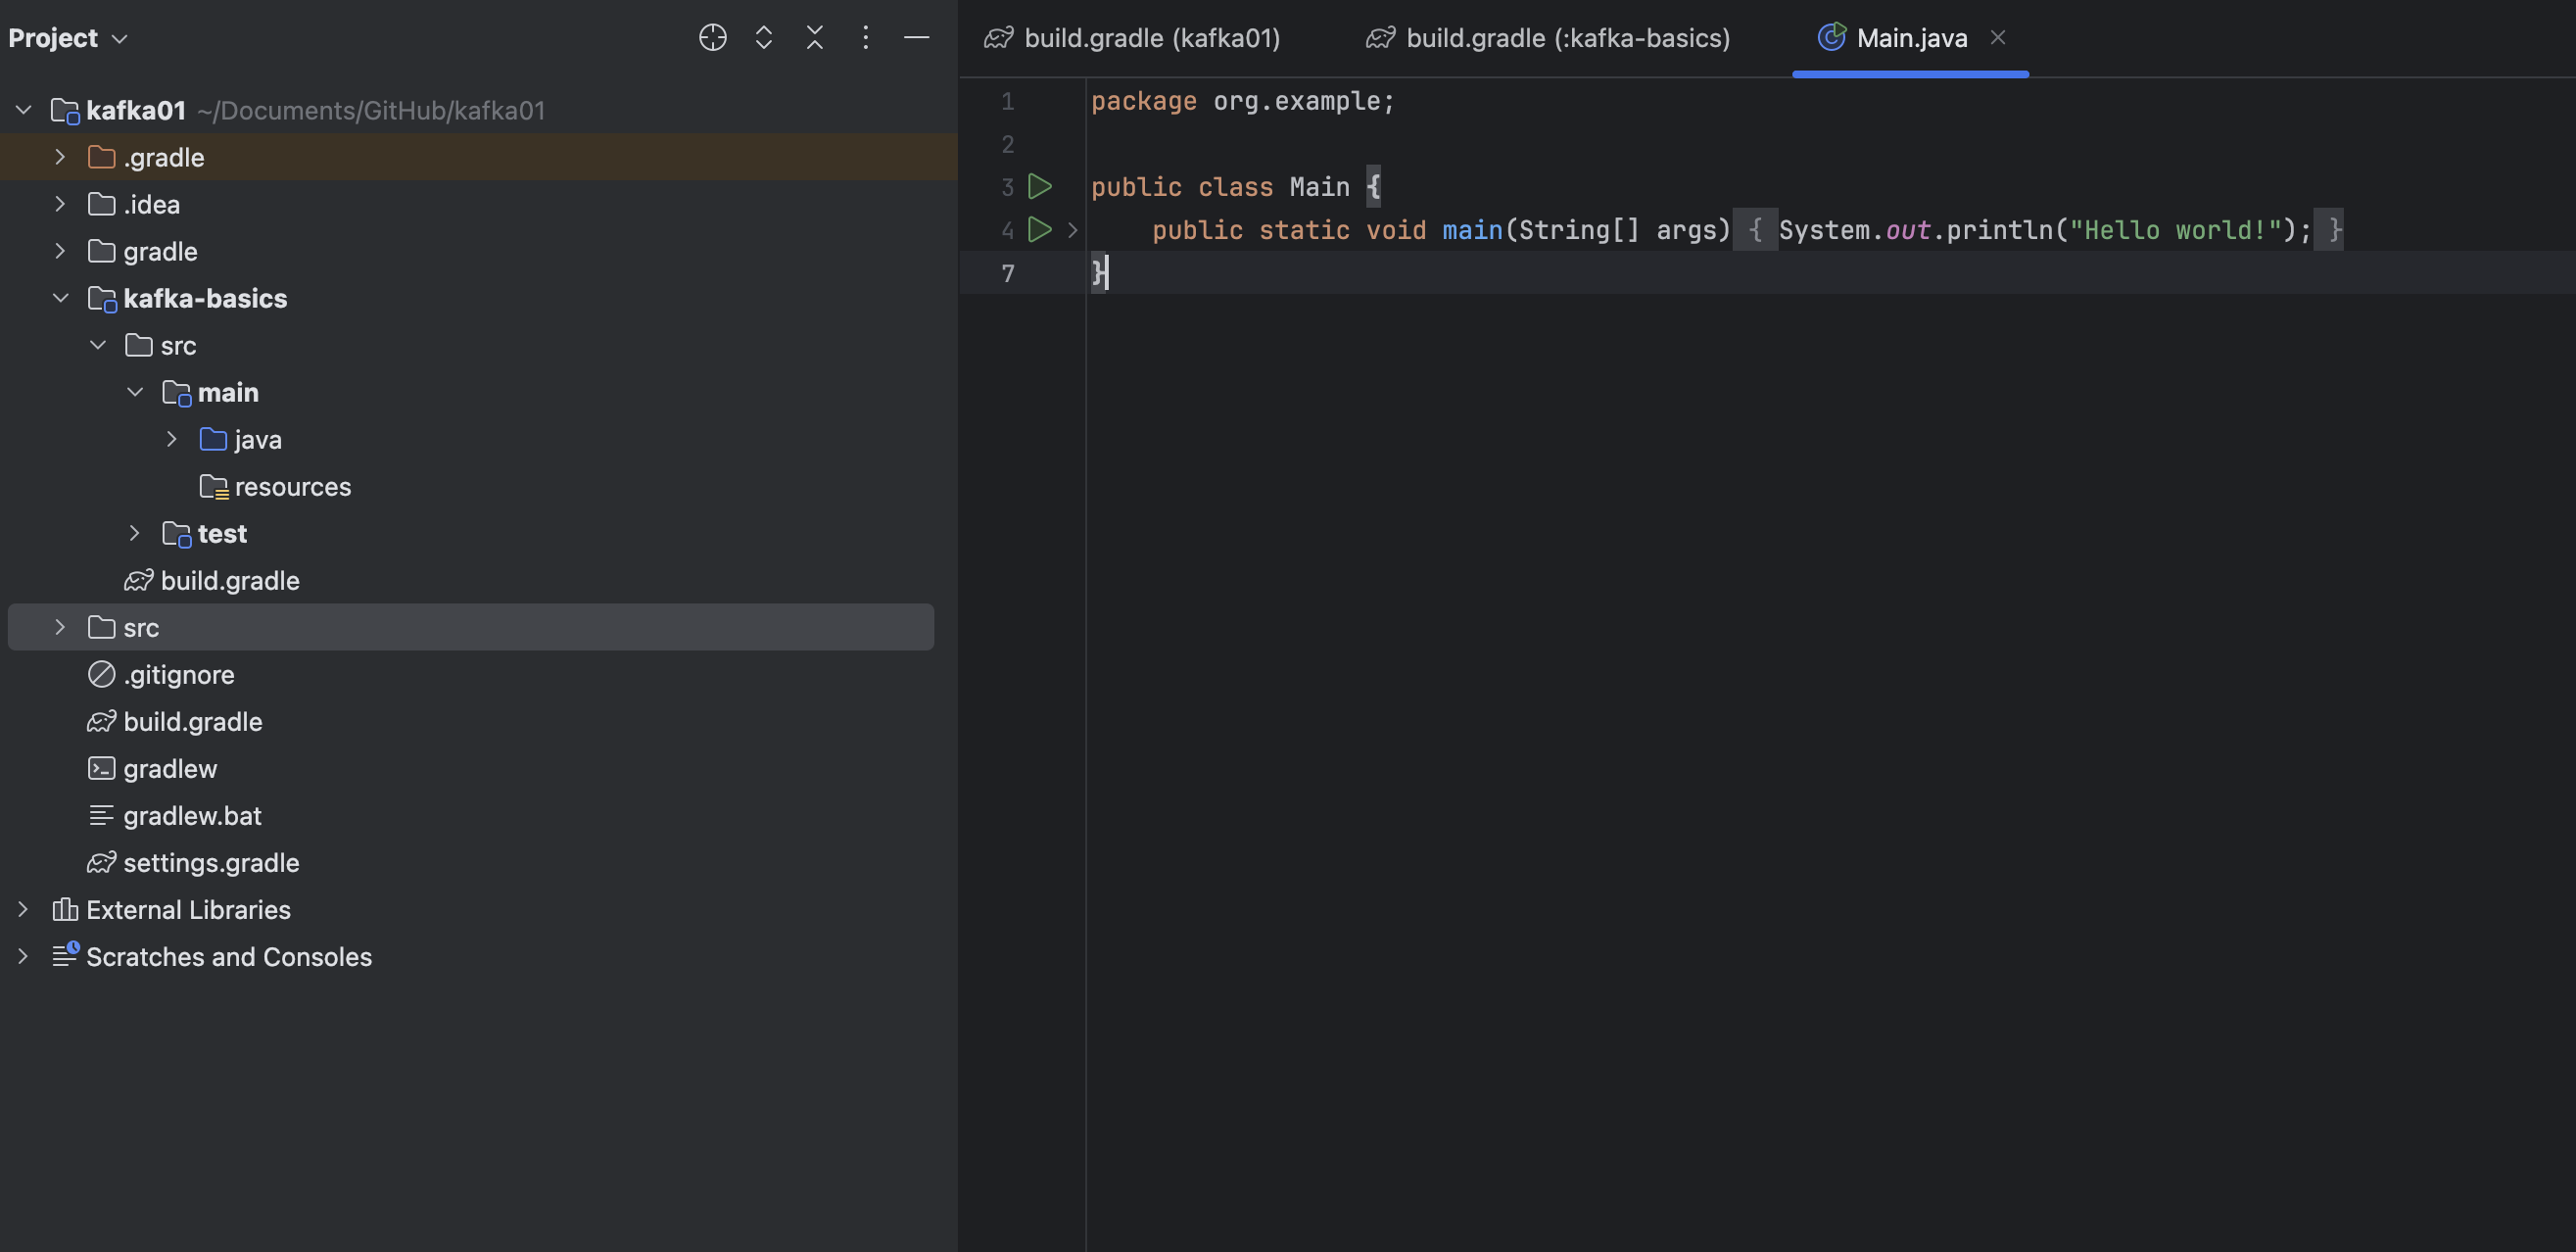Click the Expand Selected up-down arrows icon

(763, 38)
